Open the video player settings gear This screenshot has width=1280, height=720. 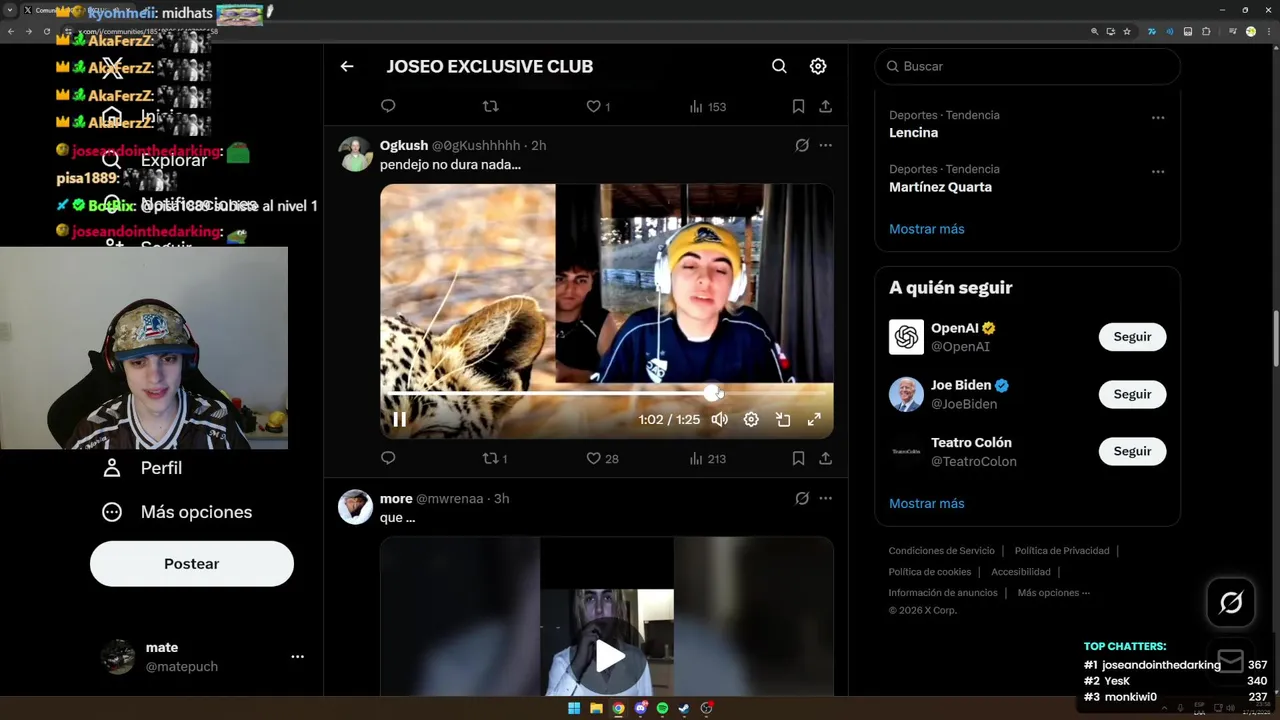[x=751, y=420]
